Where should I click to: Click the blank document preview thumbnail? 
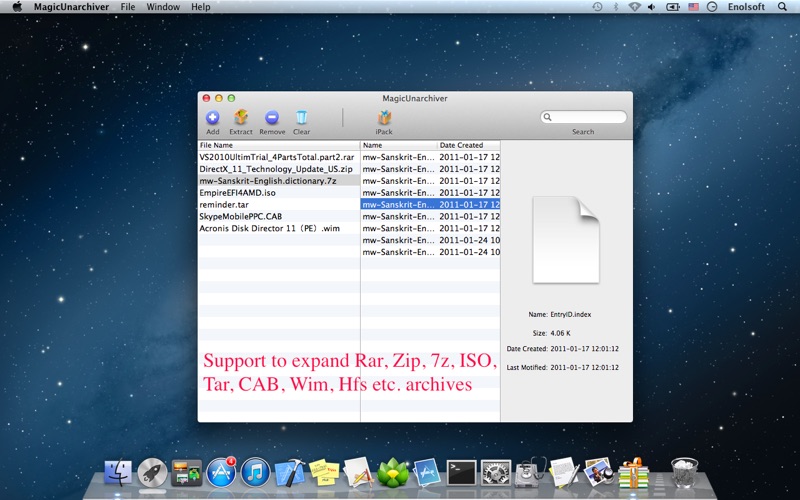(x=566, y=240)
